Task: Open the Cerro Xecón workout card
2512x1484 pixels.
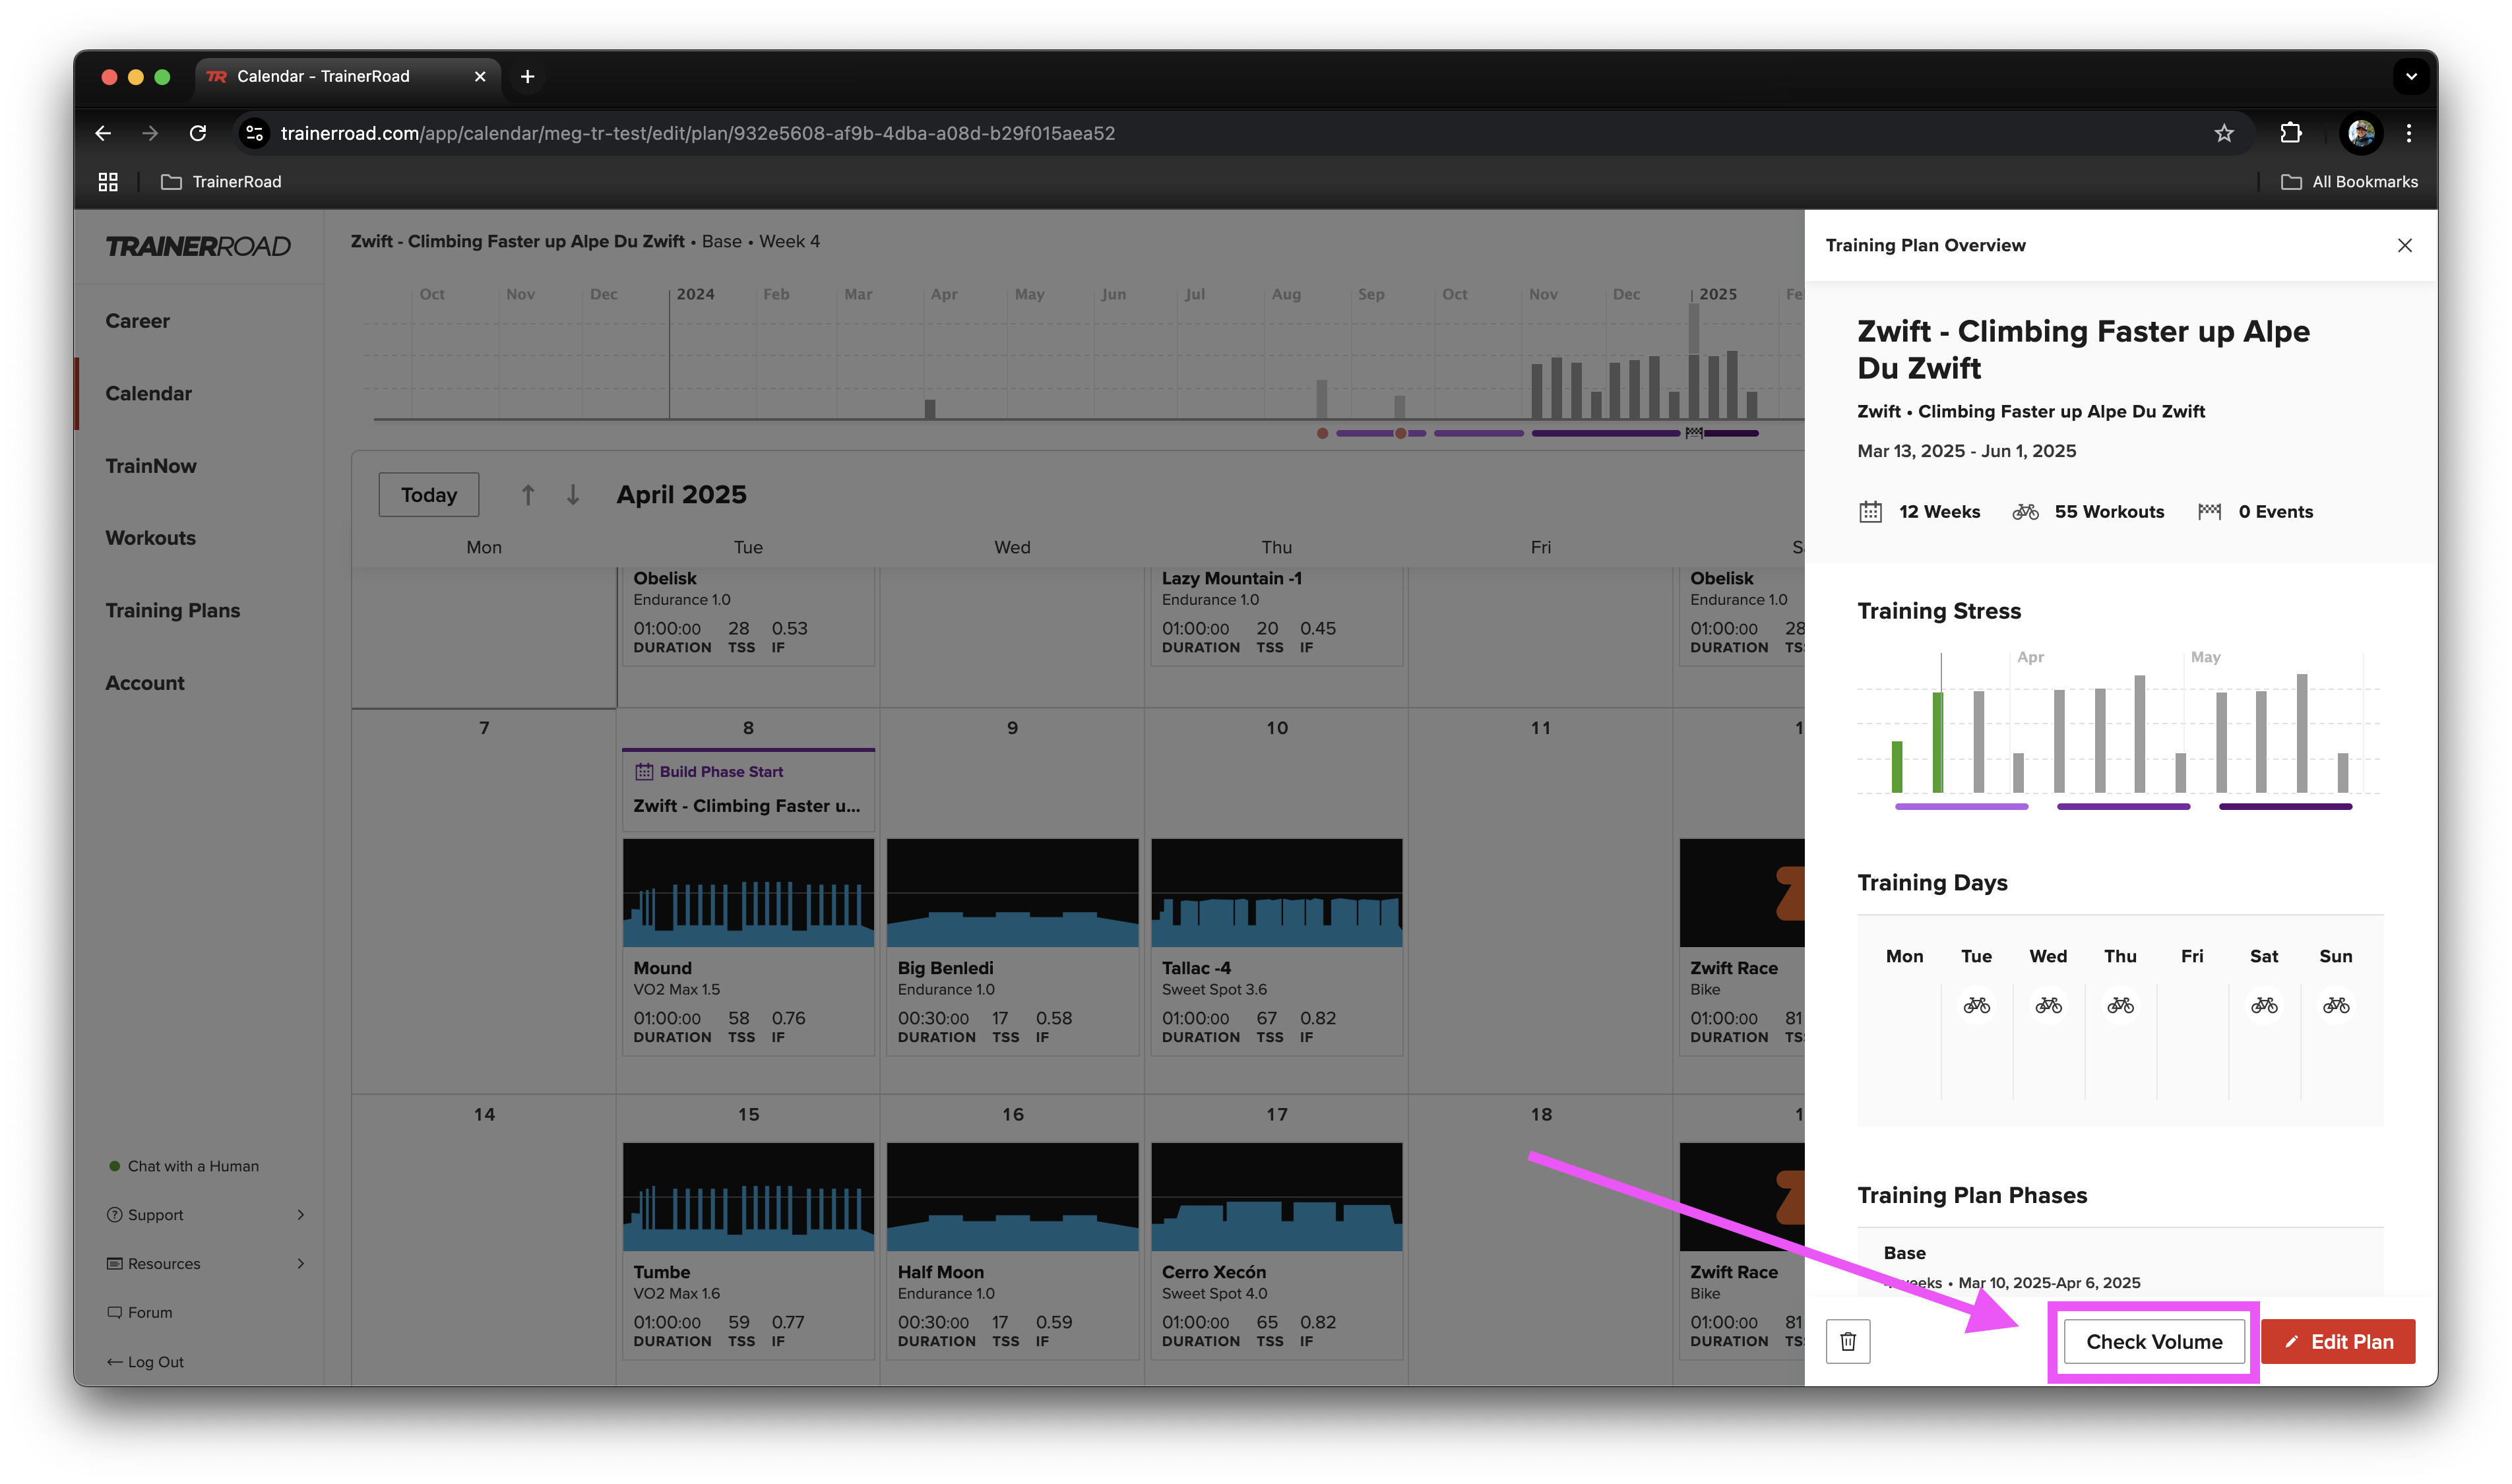Action: [1277, 1250]
